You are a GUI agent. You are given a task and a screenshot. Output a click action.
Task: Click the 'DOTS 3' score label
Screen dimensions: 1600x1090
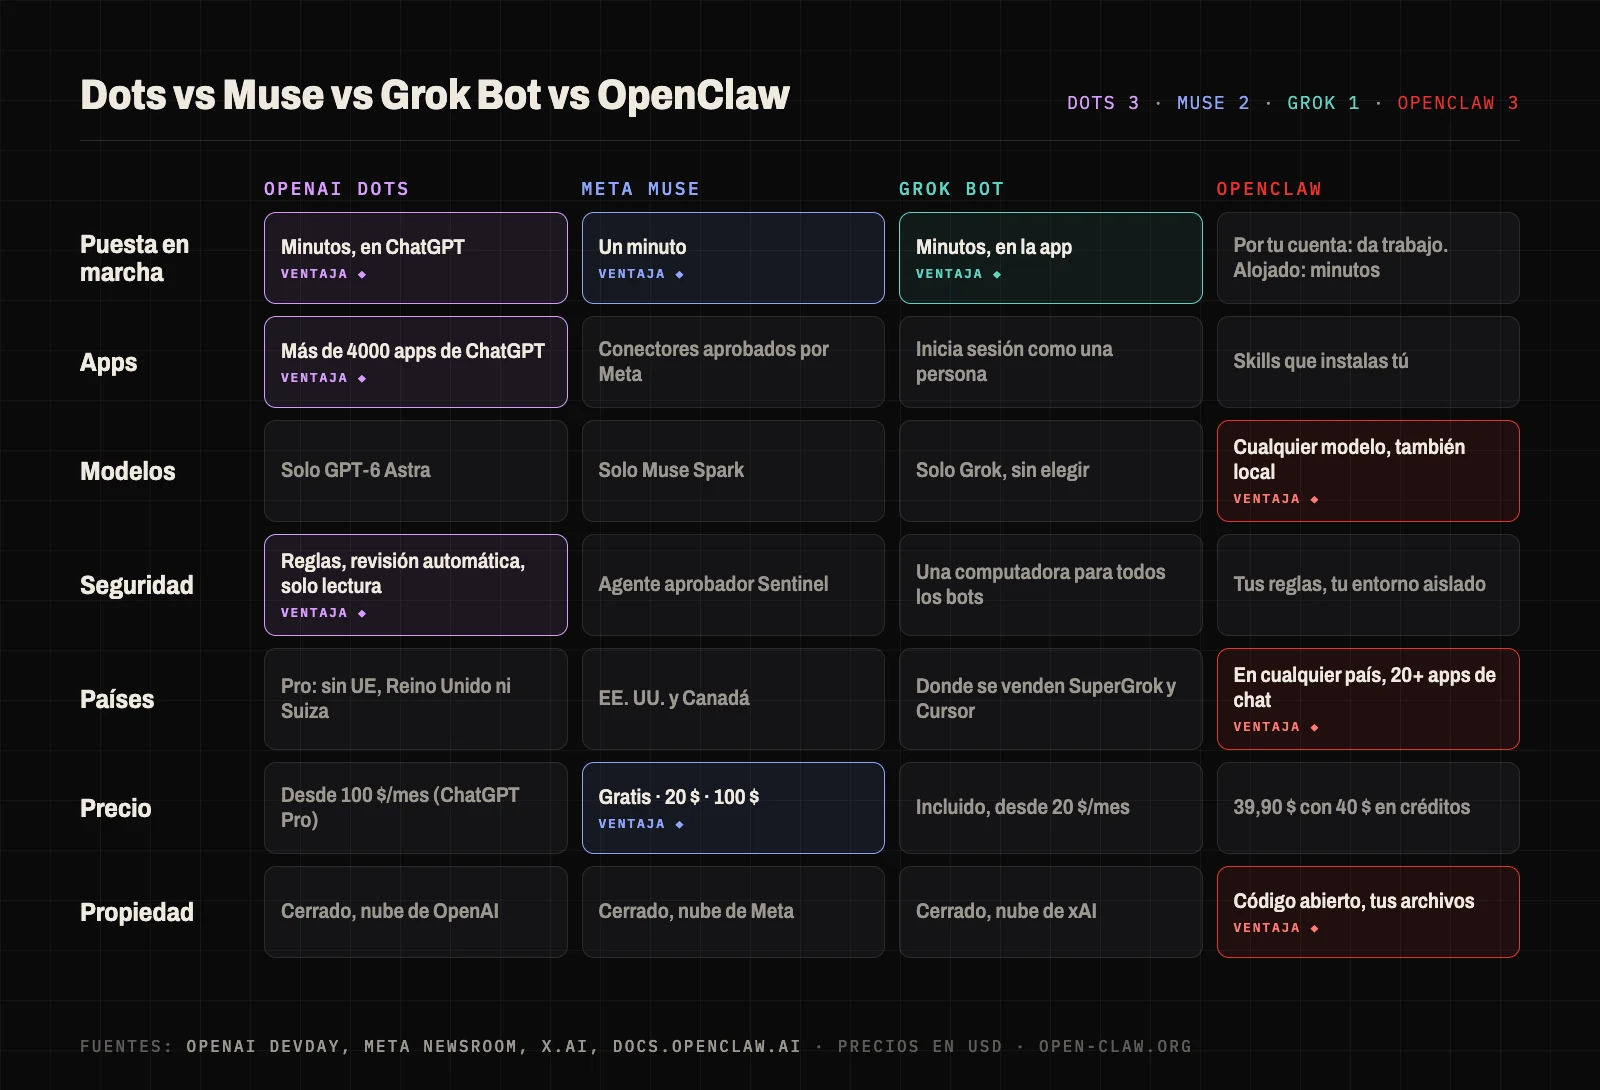point(1103,103)
